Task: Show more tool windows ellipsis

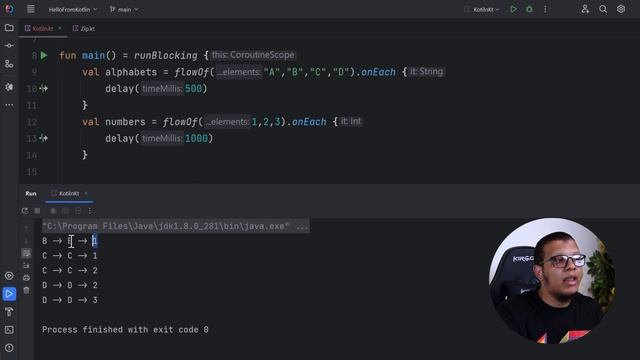Action: [x=9, y=105]
